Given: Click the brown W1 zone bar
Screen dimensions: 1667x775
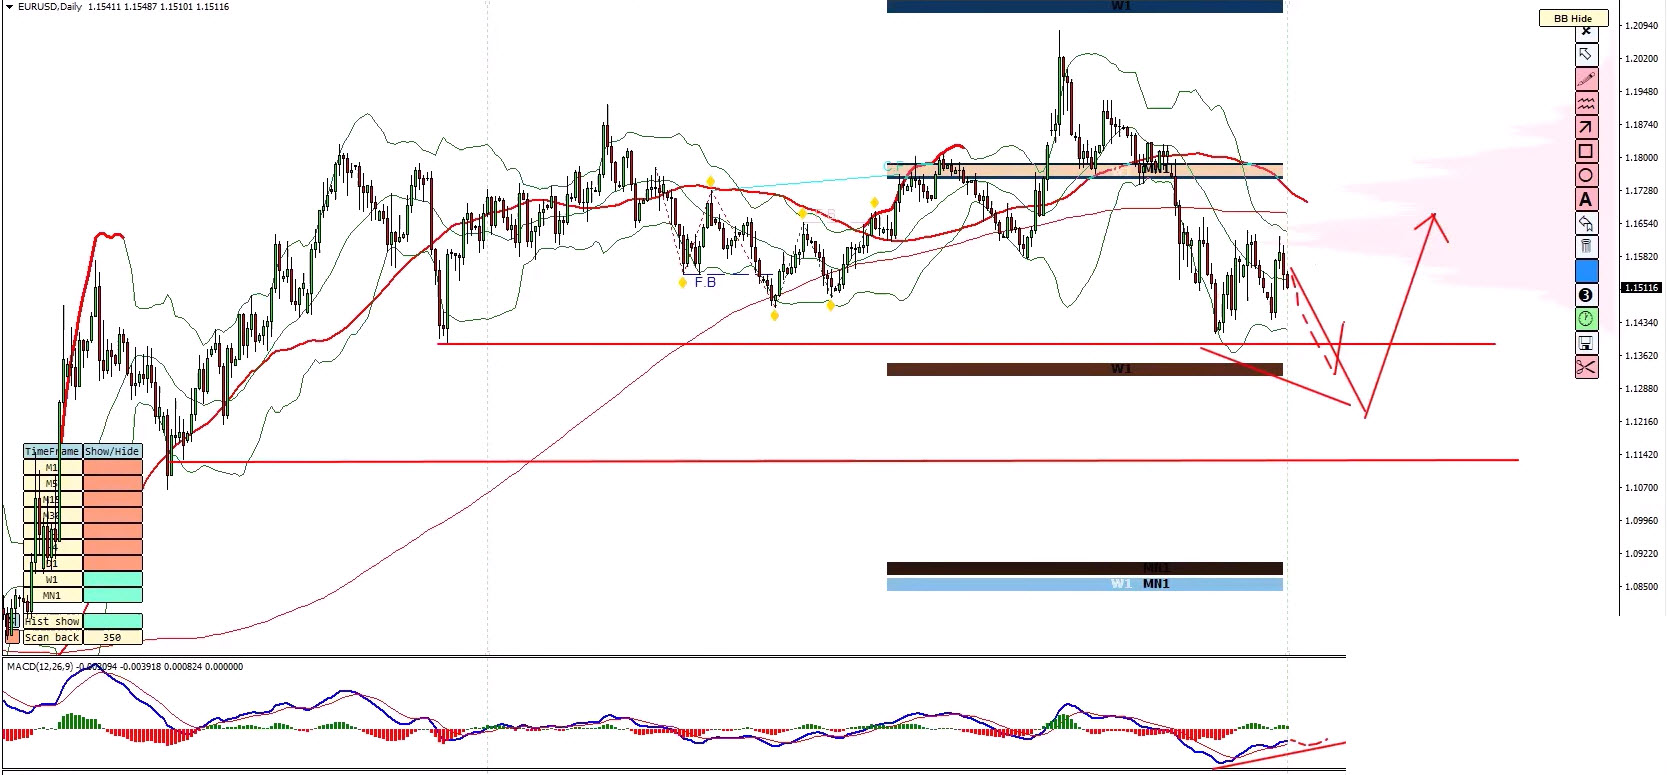Looking at the screenshot, I should tap(1084, 369).
